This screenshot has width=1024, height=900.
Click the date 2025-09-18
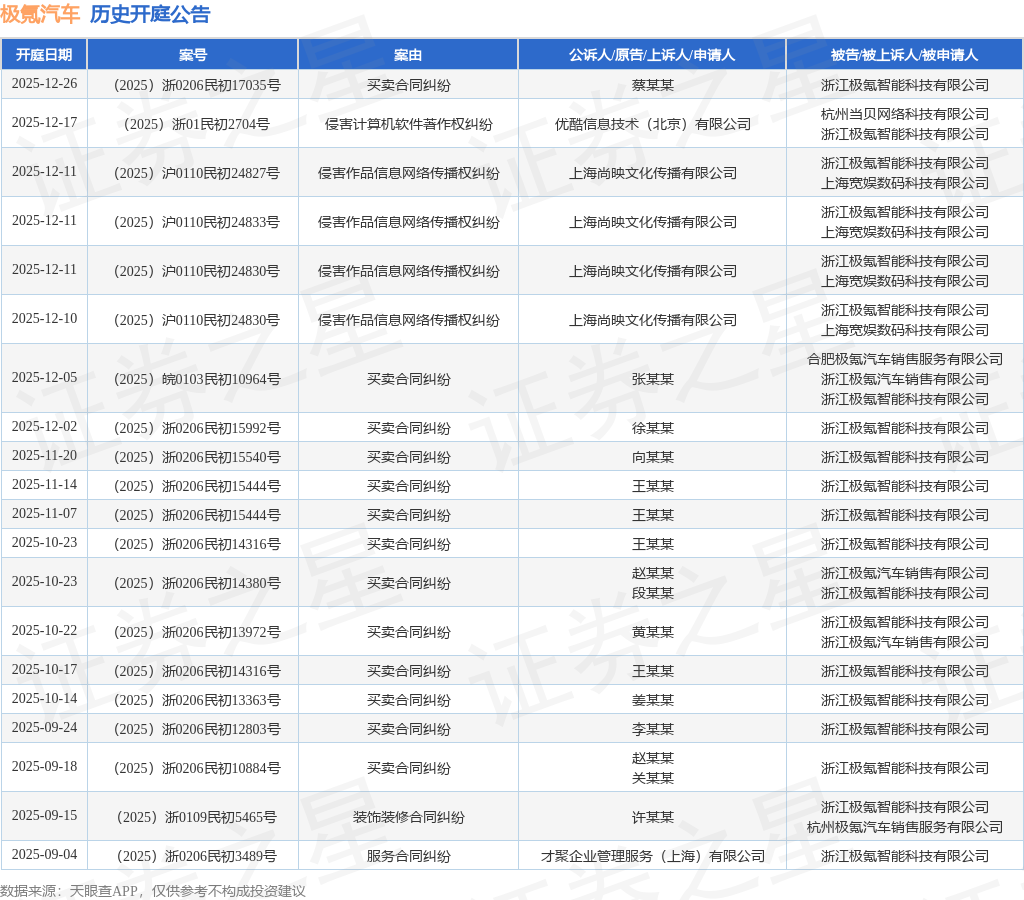click(x=44, y=767)
